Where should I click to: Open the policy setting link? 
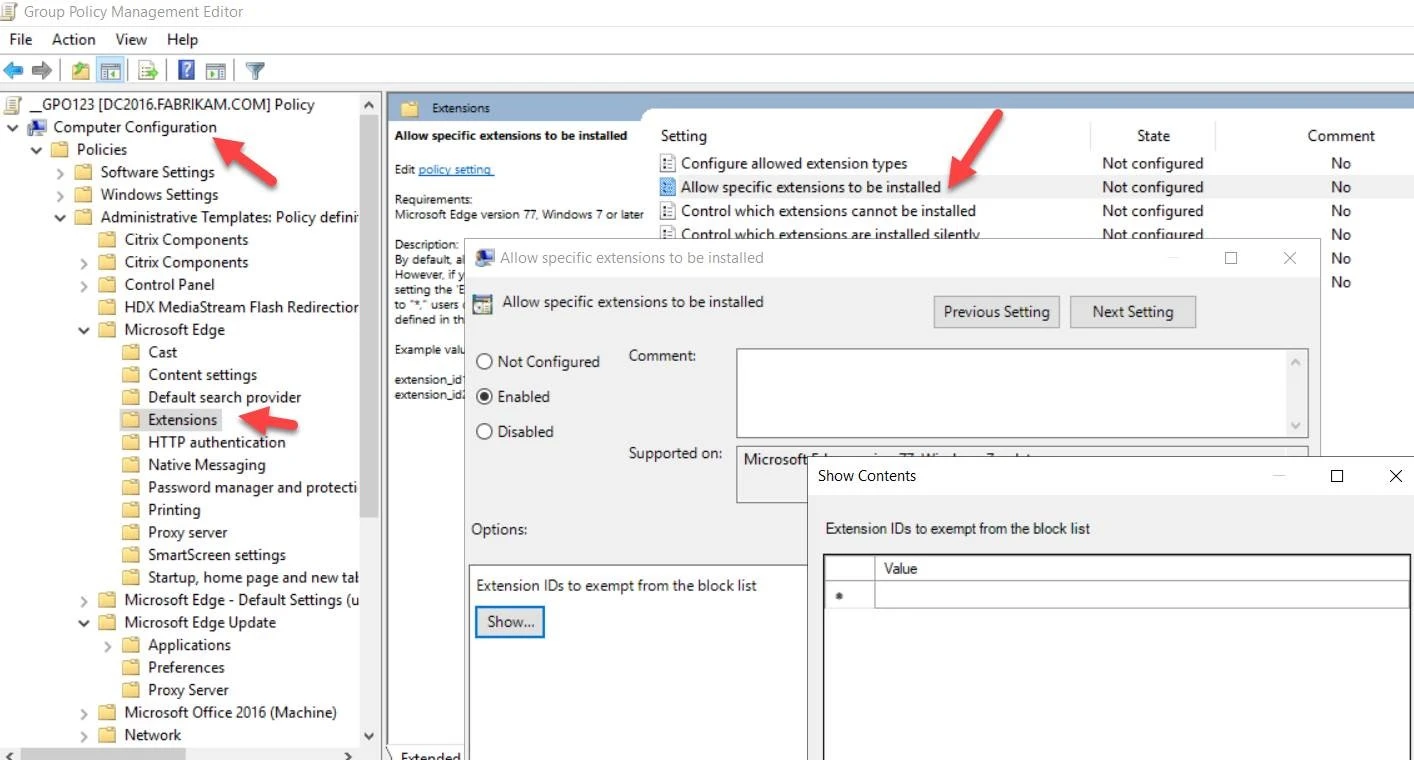[x=455, y=170]
